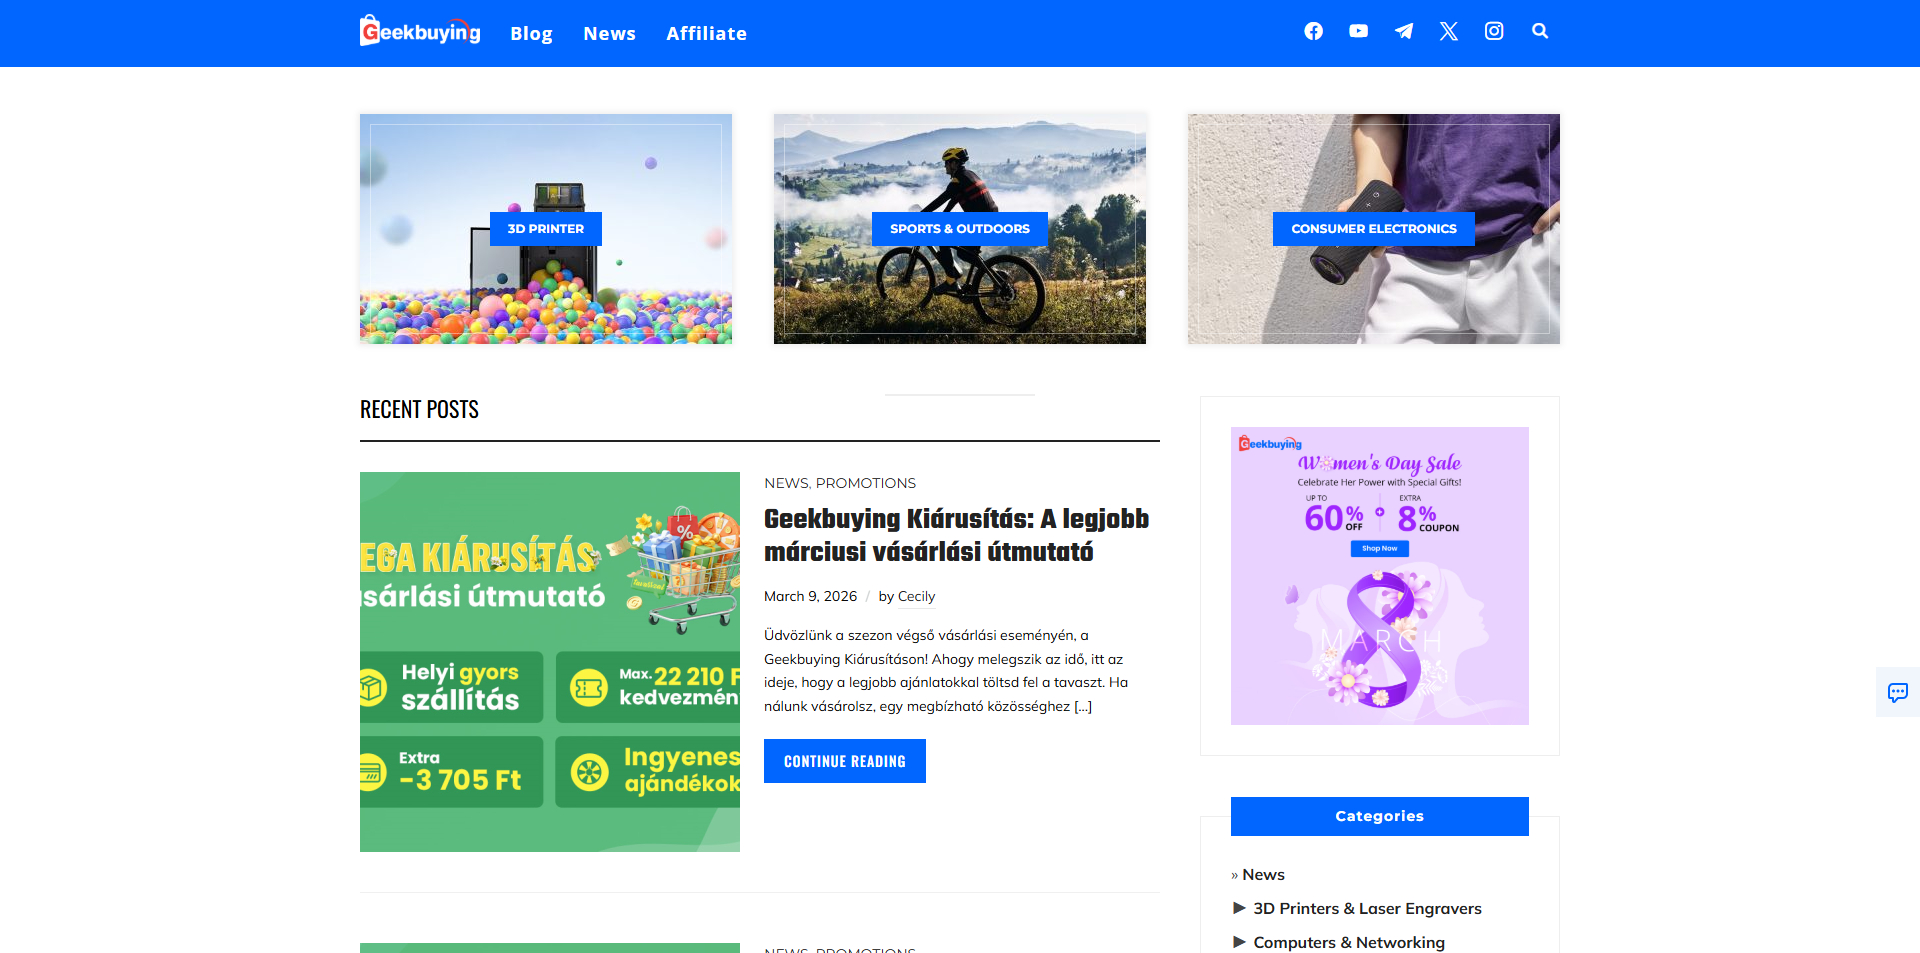Open the 3D Printer category banner
This screenshot has width=1920, height=953.
pyautogui.click(x=546, y=229)
